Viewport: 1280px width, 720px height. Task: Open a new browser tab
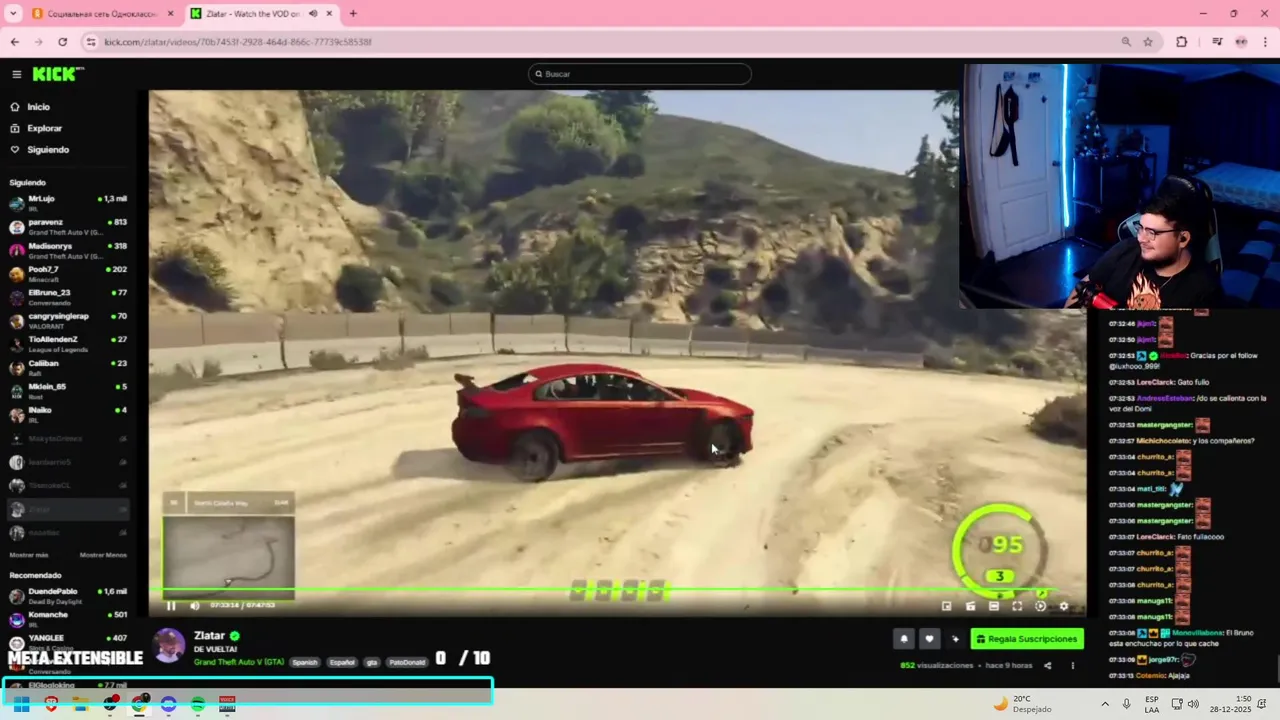pos(353,13)
